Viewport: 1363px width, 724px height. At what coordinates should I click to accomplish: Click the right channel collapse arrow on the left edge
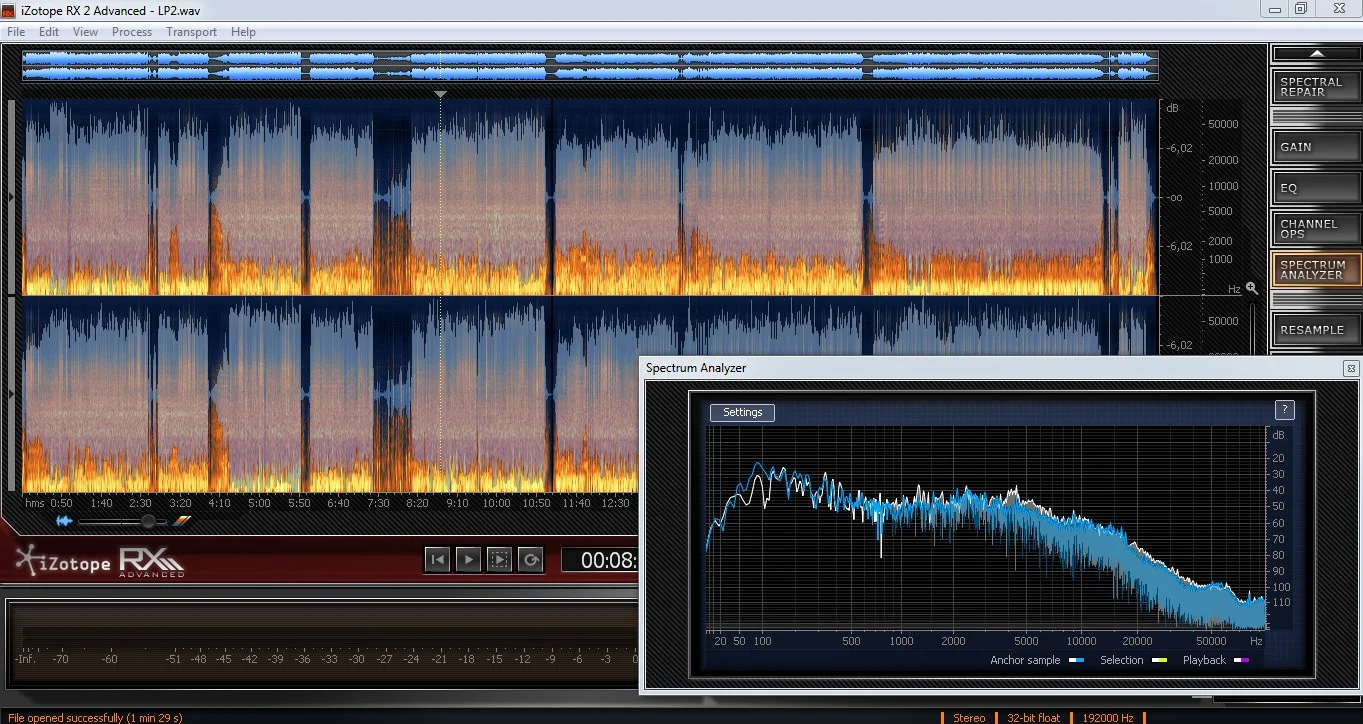click(11, 395)
